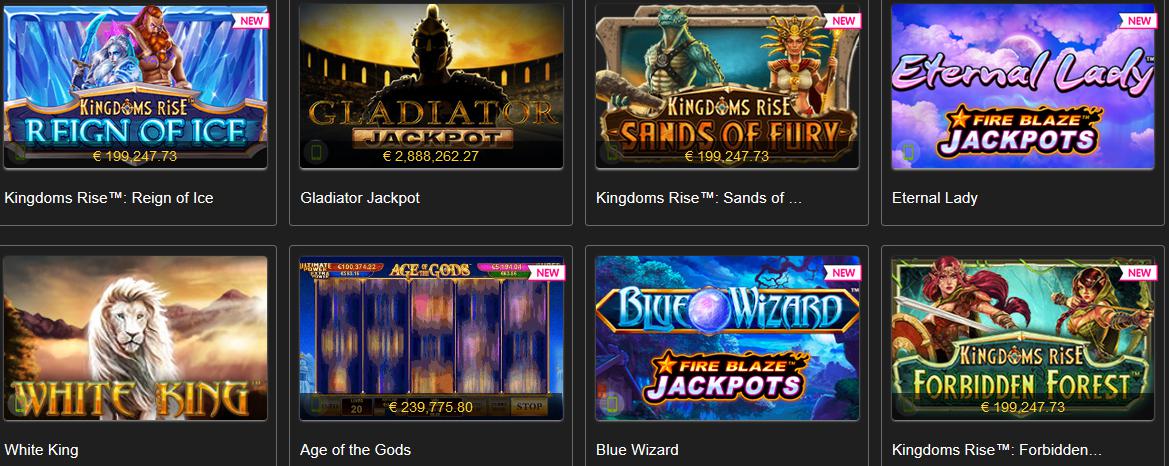Open the Blue Wizard title link
The image size is (1169, 466).
(637, 450)
